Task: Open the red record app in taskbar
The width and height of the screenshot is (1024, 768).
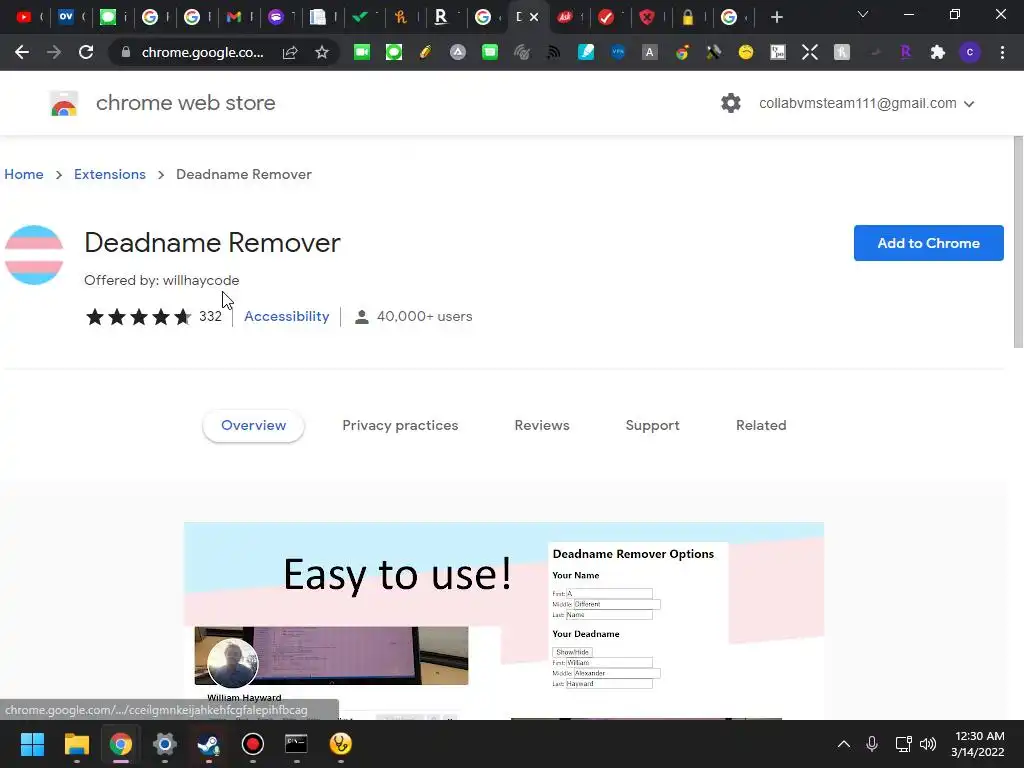Action: click(252, 744)
